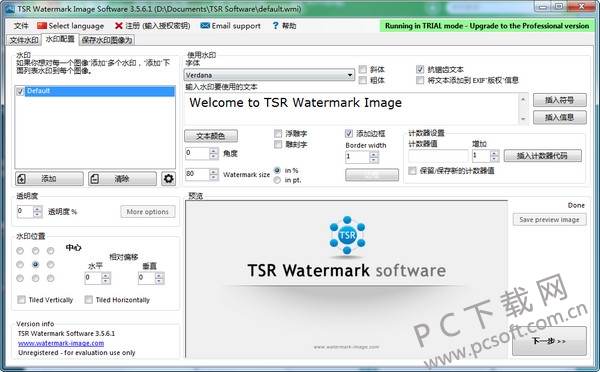Click the 插入计数器代码 insert counter code button
Viewport: 600px width, 372px height.
pyautogui.click(x=543, y=155)
